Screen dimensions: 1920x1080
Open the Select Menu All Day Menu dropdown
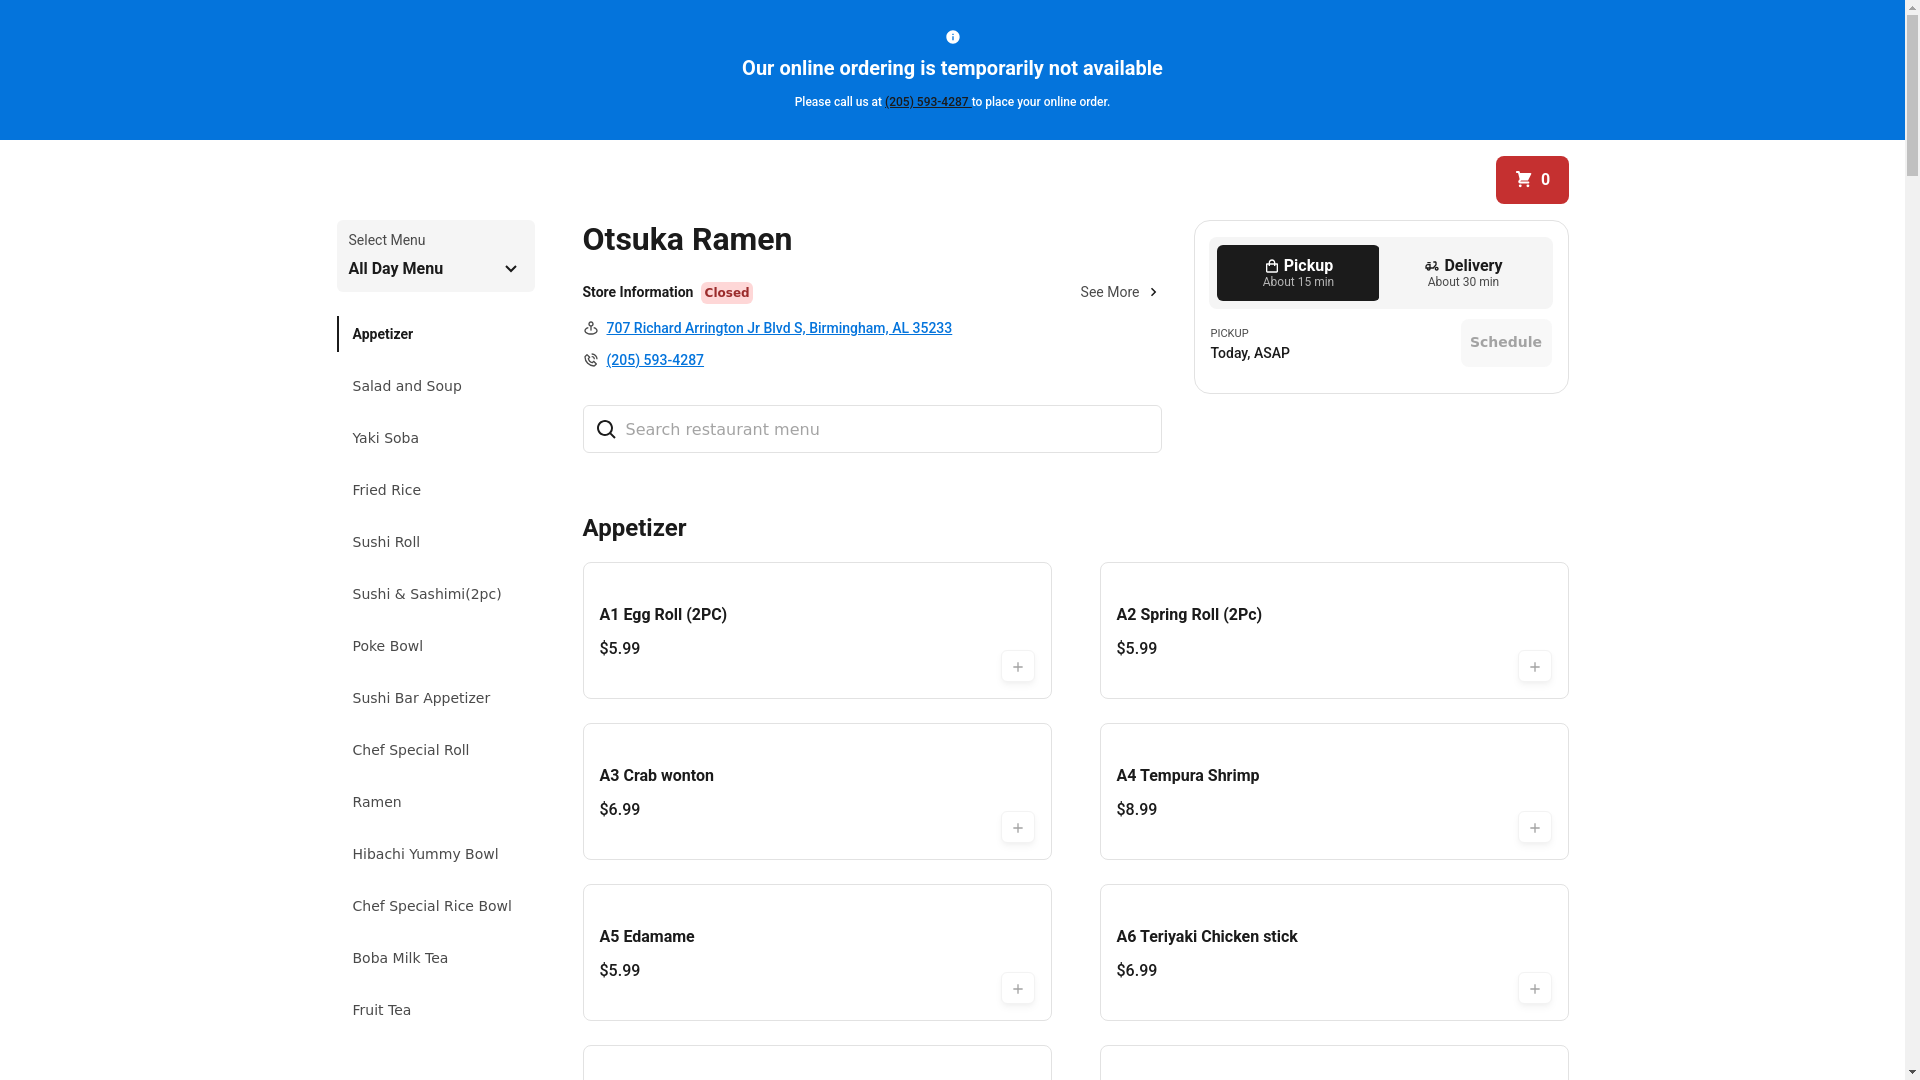point(436,256)
